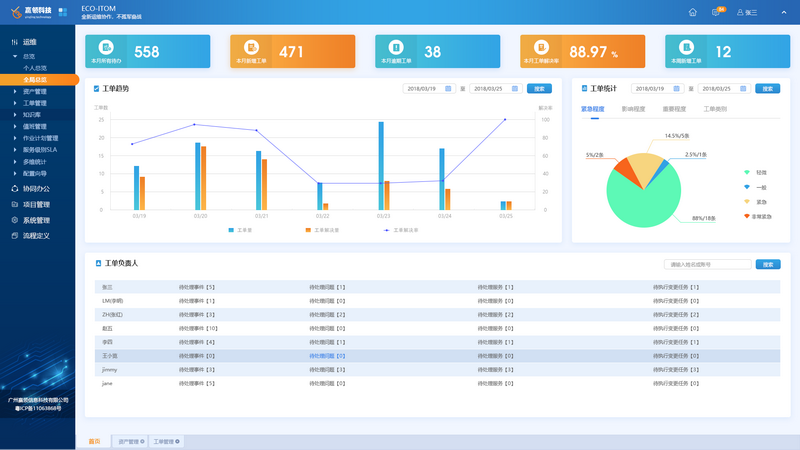Click the 协同办公 sidebar icon
Screen dimensions: 800x450
pyautogui.click(x=15, y=189)
